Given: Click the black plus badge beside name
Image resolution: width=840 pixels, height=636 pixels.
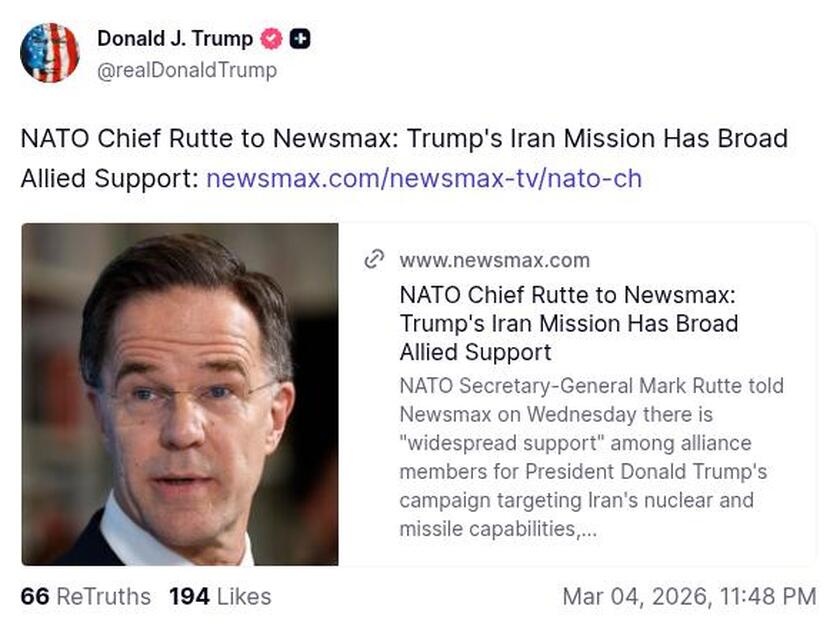Looking at the screenshot, I should (299, 39).
